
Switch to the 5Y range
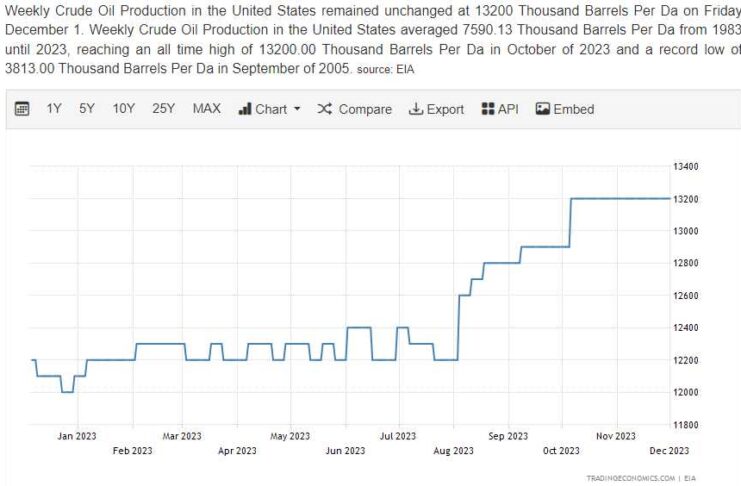87,109
